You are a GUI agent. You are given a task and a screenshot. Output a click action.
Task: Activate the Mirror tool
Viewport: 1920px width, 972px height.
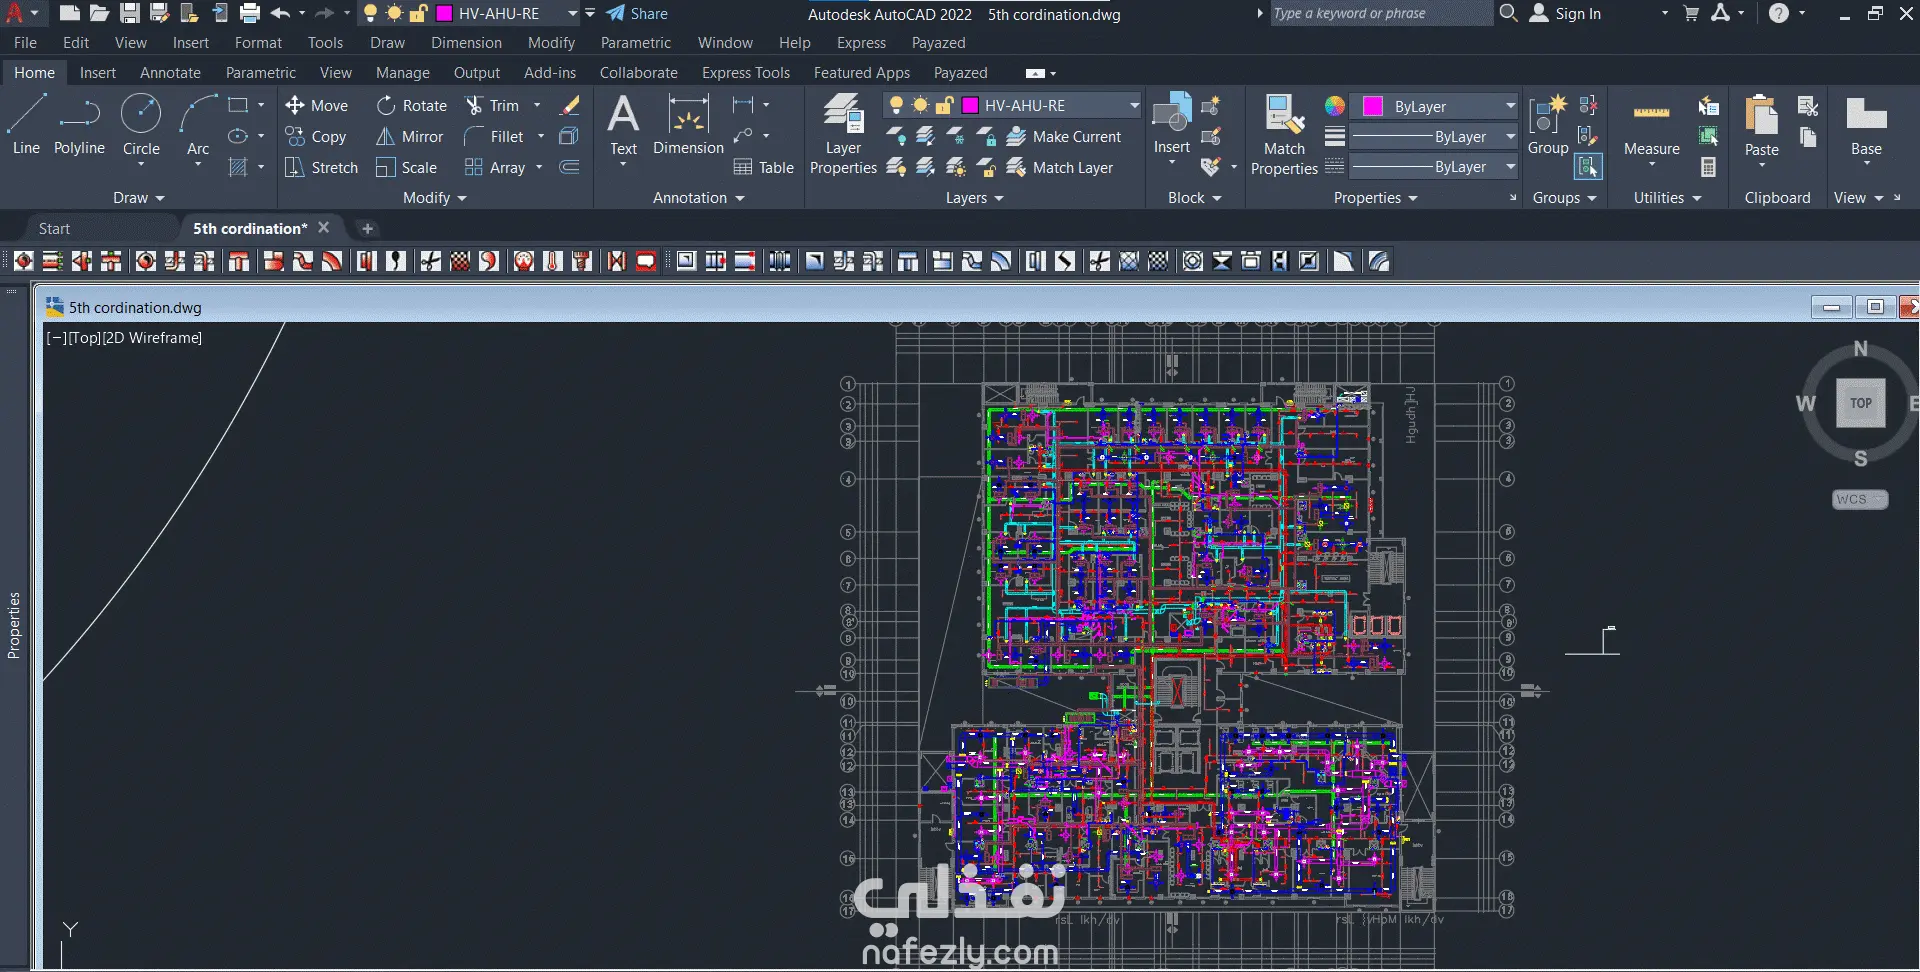tap(409, 137)
